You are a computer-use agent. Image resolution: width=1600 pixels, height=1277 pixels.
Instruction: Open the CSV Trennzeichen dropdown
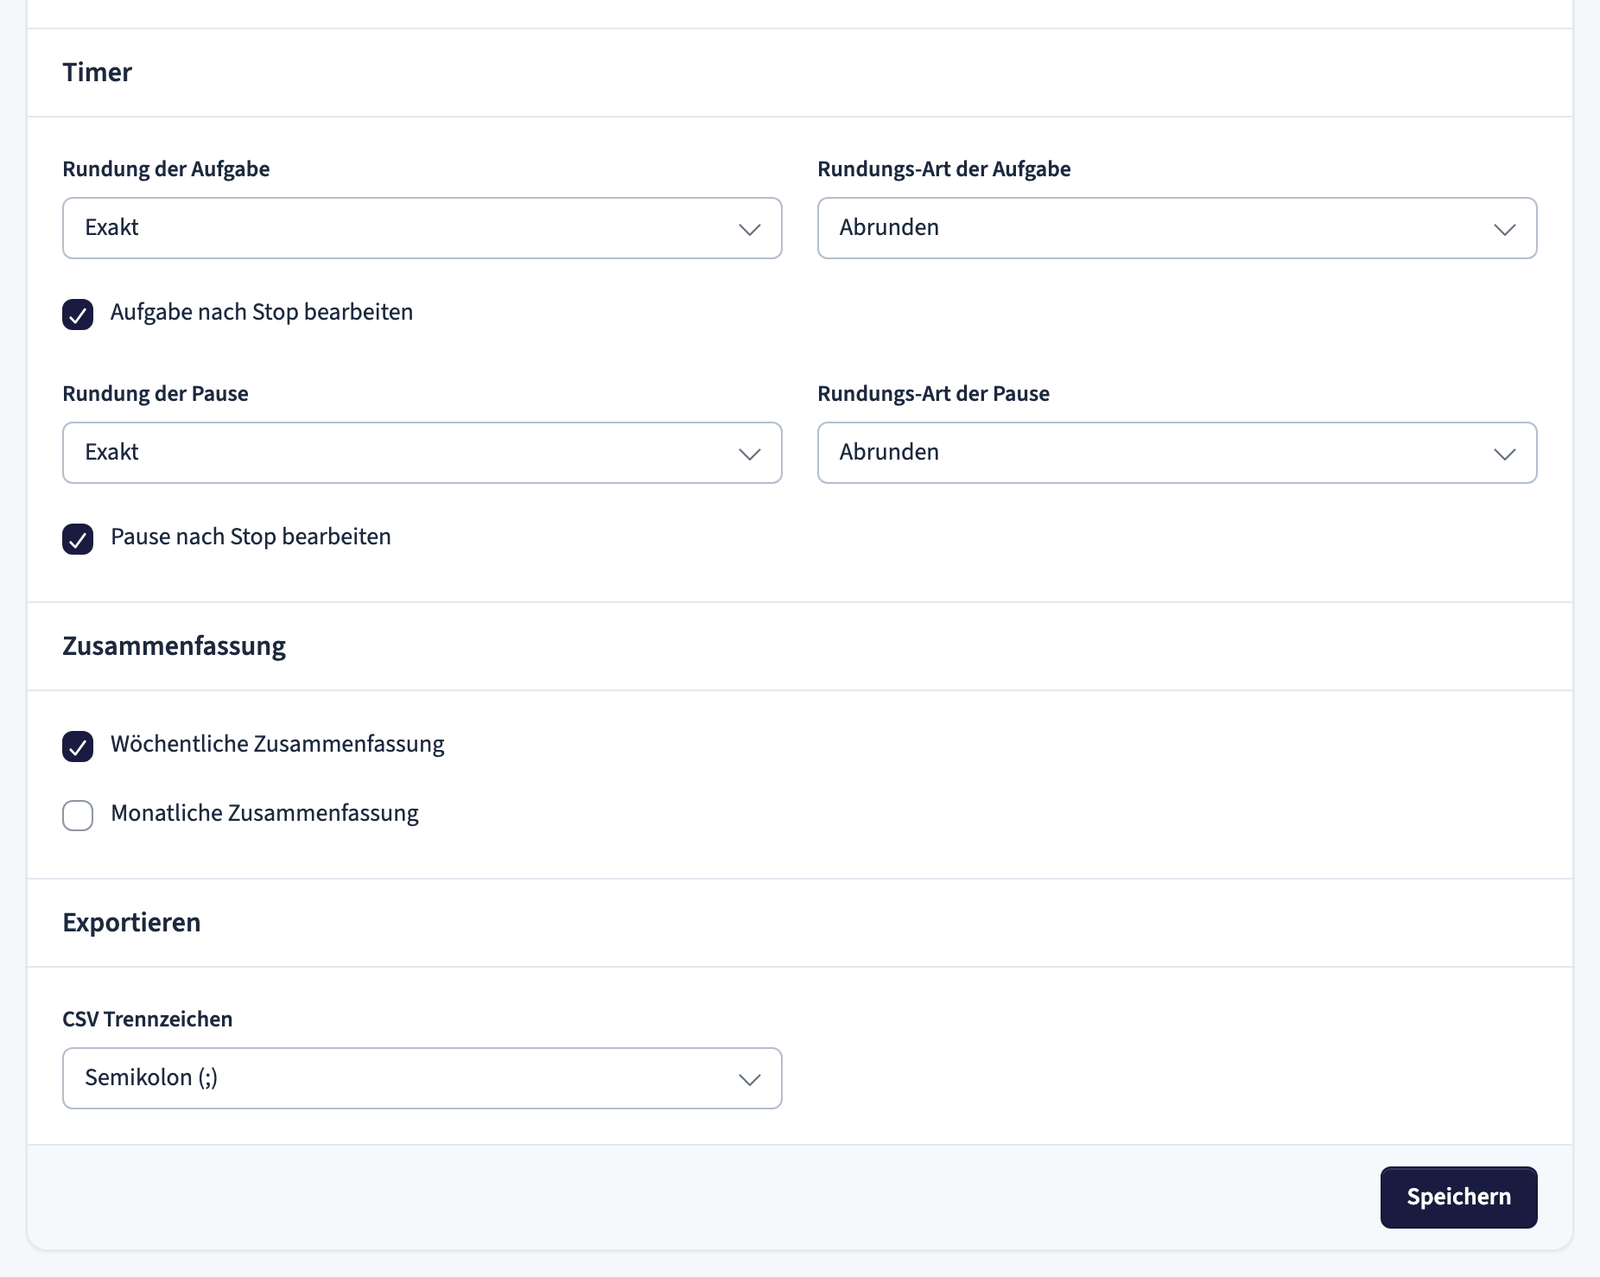pyautogui.click(x=422, y=1078)
